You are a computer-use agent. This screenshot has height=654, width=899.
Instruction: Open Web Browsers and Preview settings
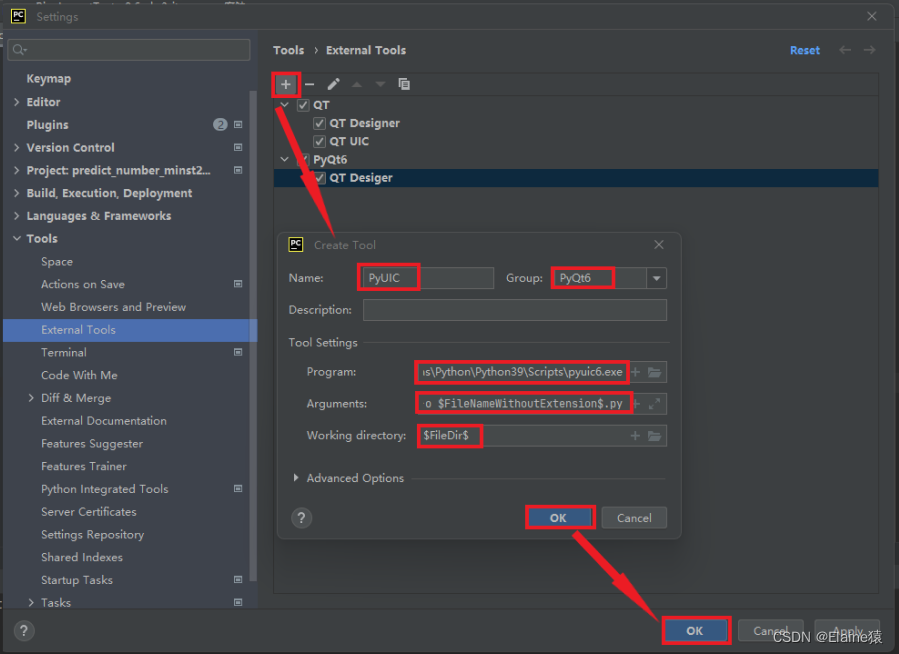pyautogui.click(x=114, y=307)
